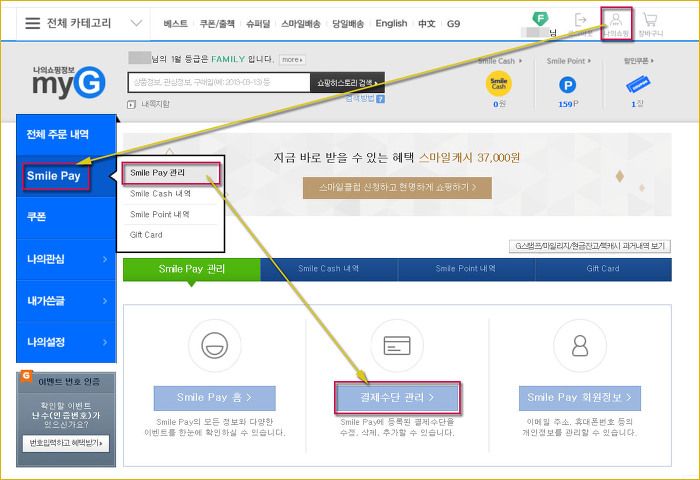Click the coupon count under 할인쿠폰
Image resolution: width=700 pixels, height=480 pixels.
638,104
